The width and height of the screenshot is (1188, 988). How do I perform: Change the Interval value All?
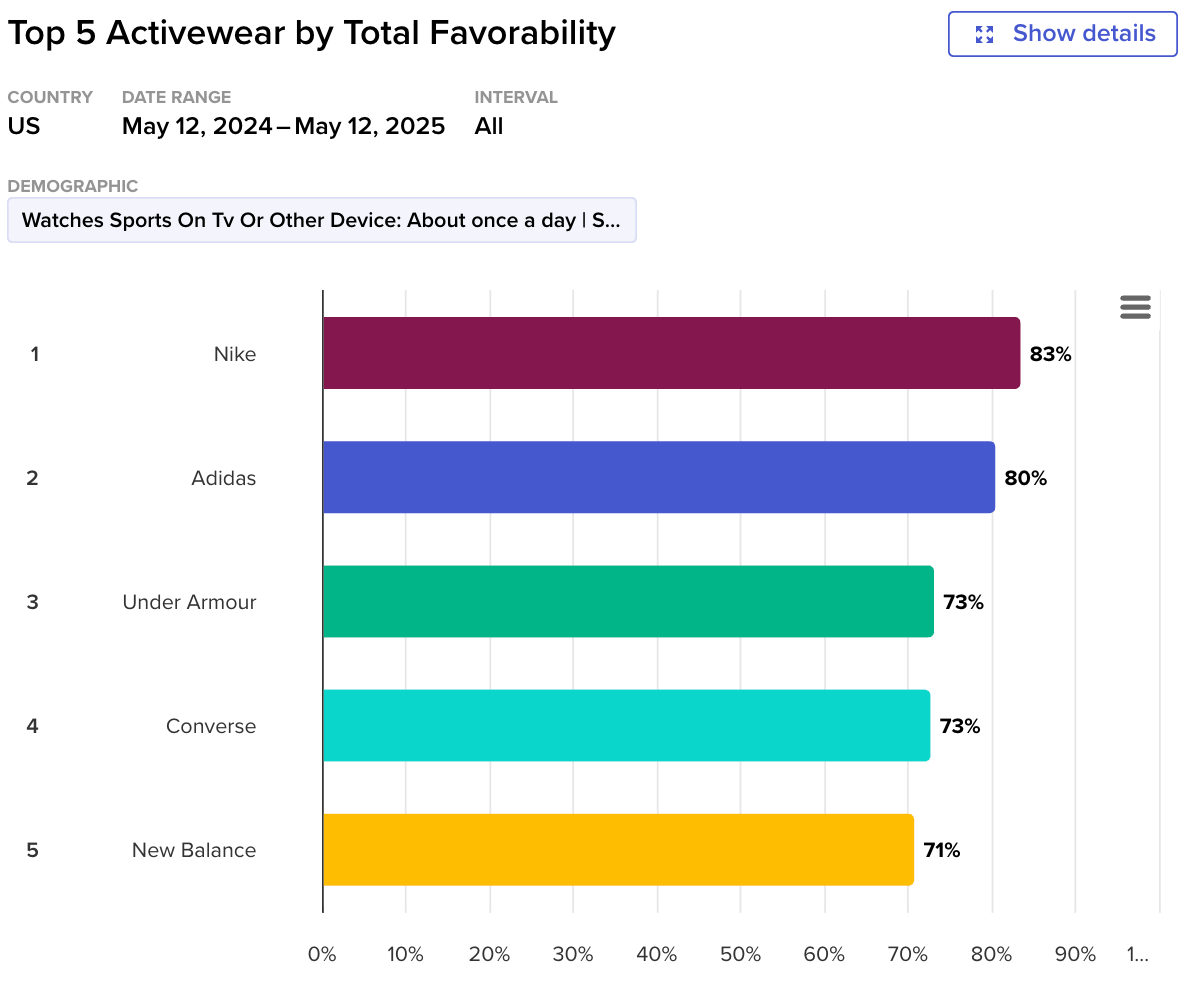pos(489,127)
